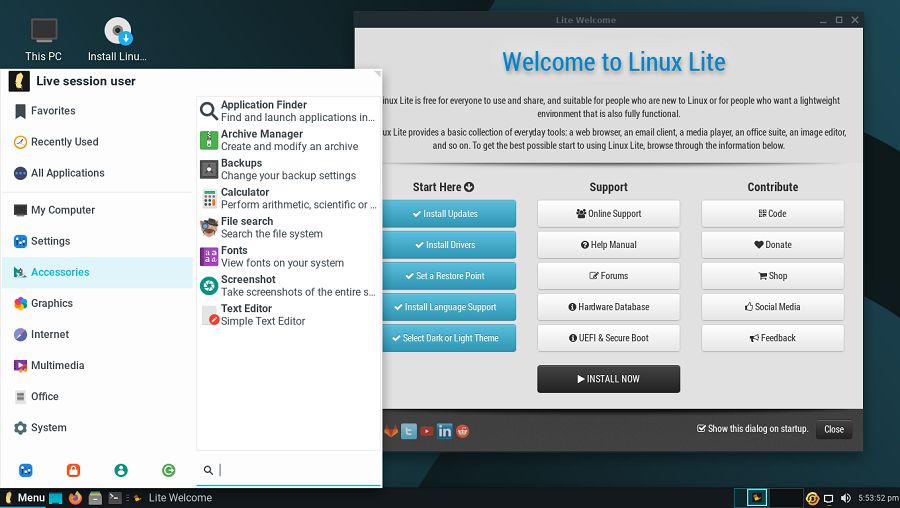Click the blue settings icon at menu bottom
Screen dimensions: 900x508
point(26,470)
